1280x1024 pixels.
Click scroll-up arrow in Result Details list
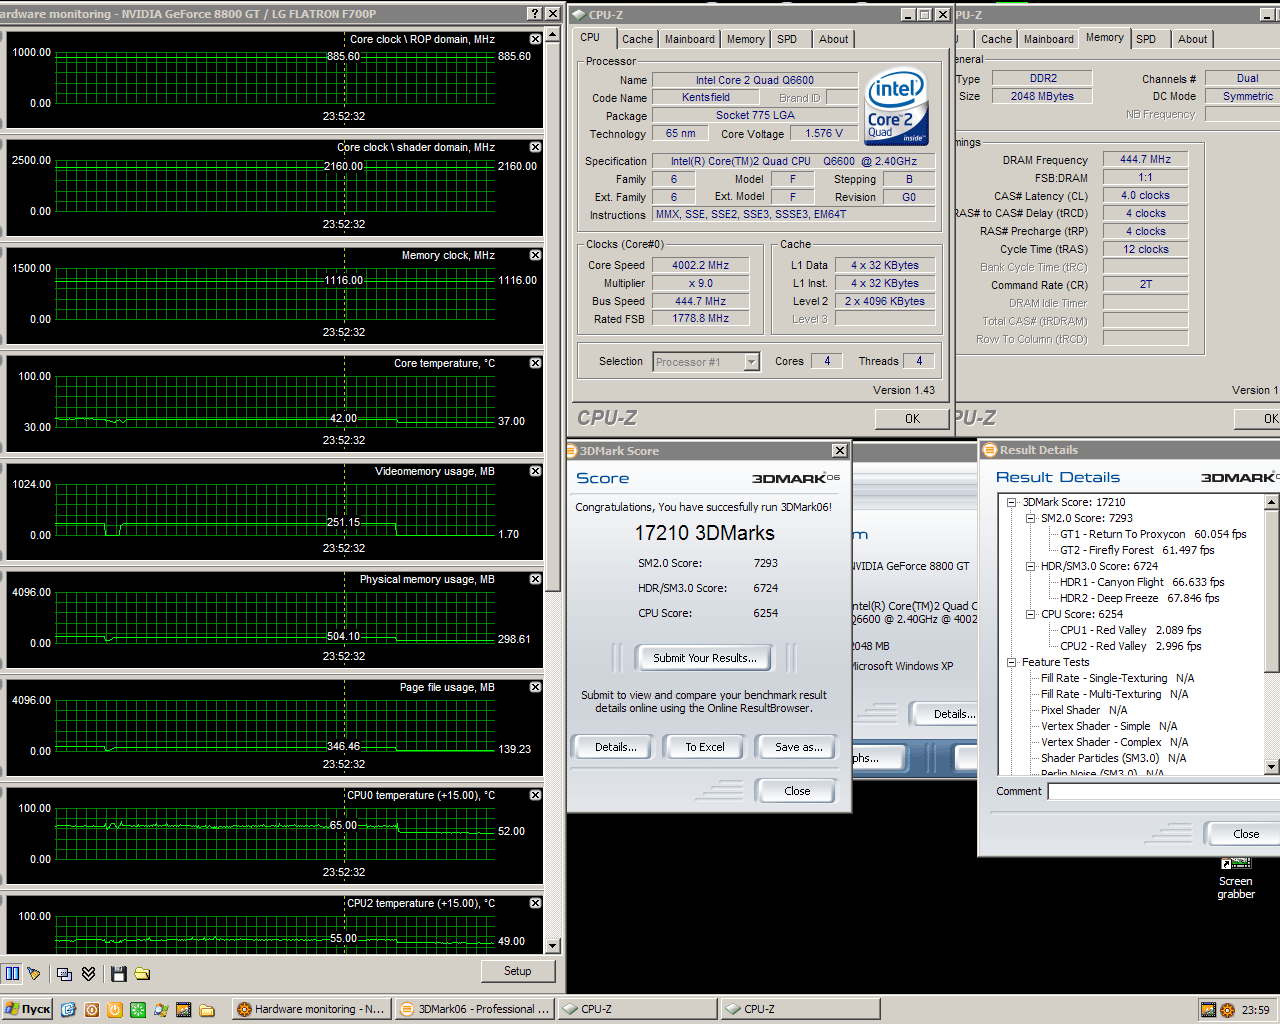click(1272, 502)
